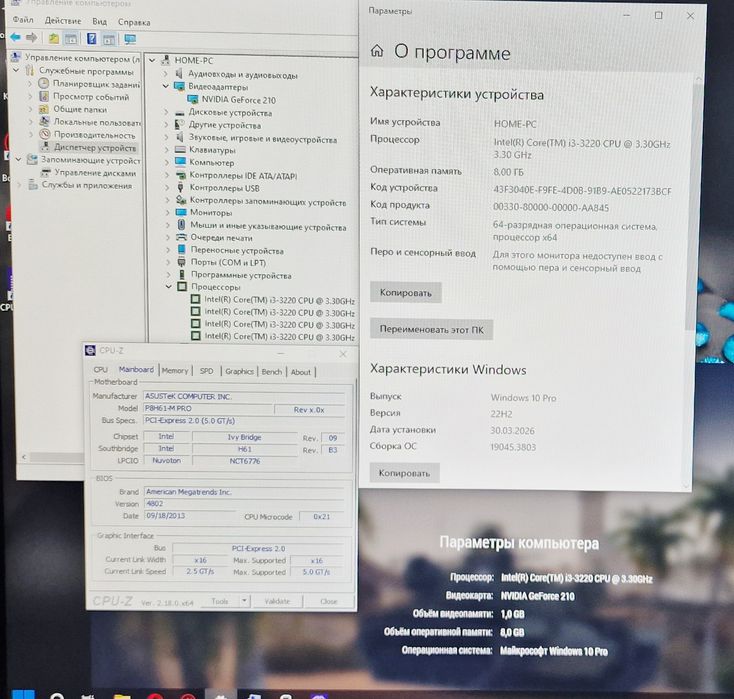
Task: Open Event Viewer (Просмотр событий) node
Action: click(x=91, y=97)
